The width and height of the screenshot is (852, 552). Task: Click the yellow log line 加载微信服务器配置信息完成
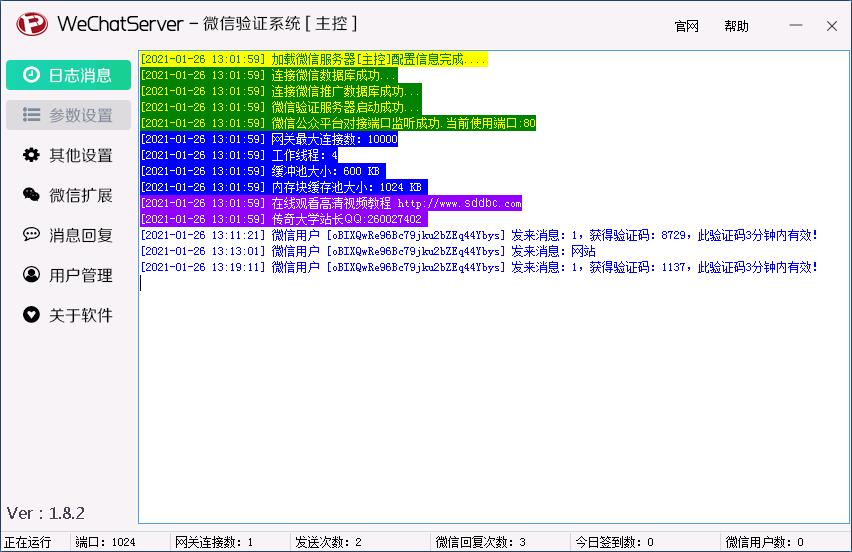[314, 59]
